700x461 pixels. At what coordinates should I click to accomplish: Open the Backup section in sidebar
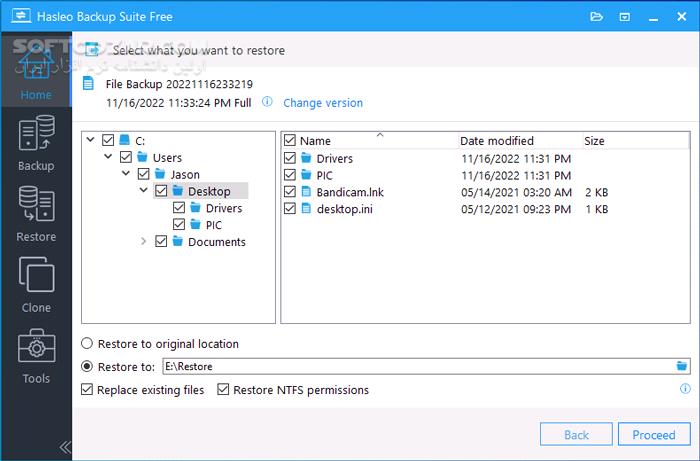(36, 143)
